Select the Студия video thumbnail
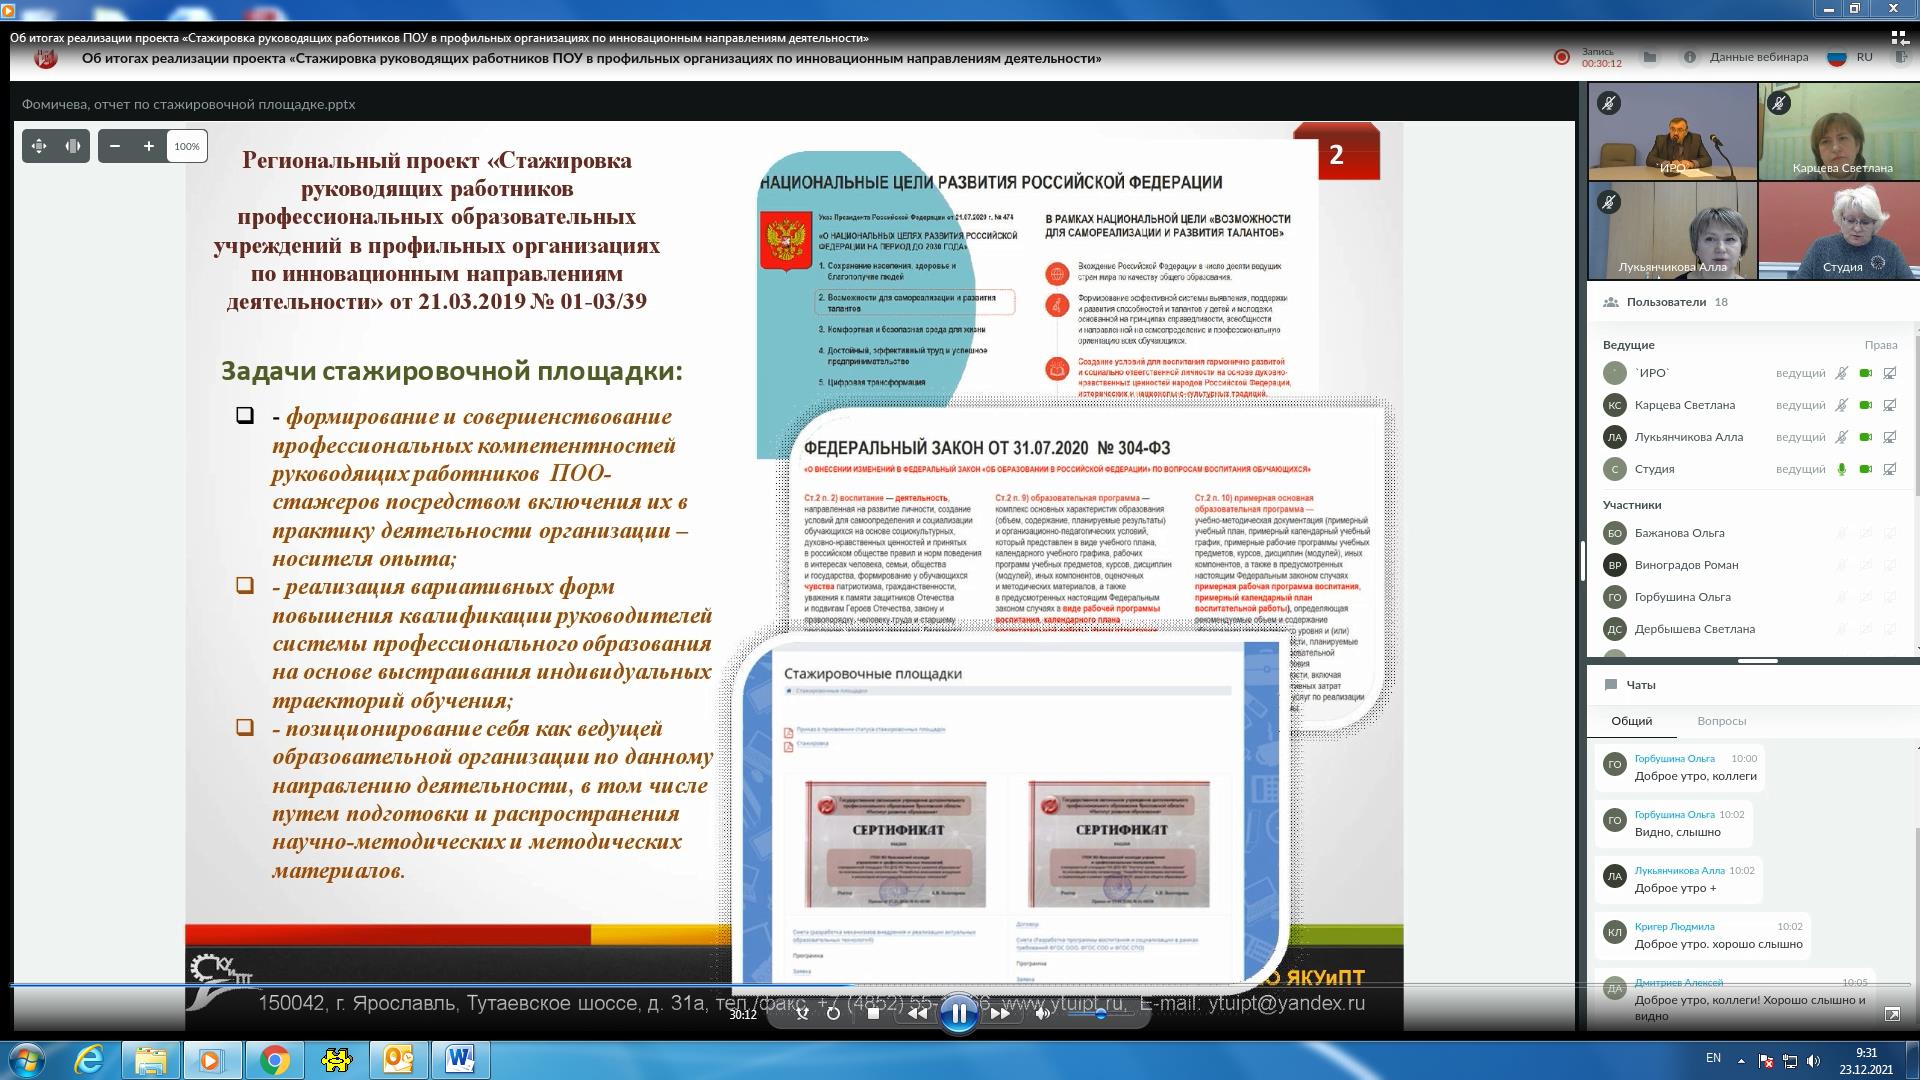The width and height of the screenshot is (1920, 1080). click(x=1839, y=230)
